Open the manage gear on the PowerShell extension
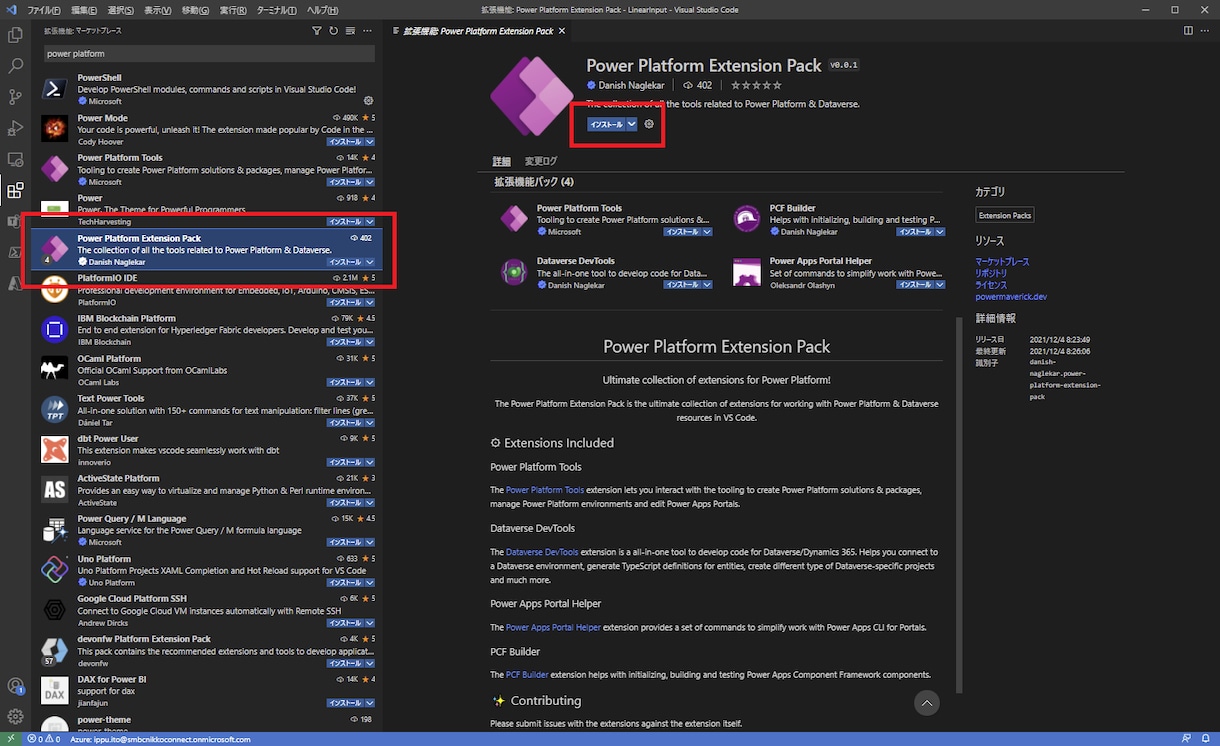Viewport: 1220px width, 746px height. 369,101
